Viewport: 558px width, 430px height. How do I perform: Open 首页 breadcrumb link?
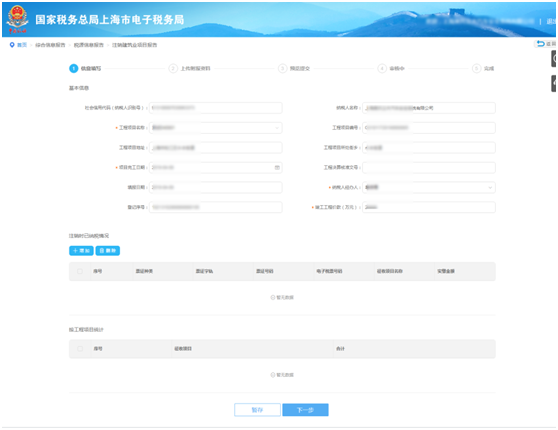point(22,45)
